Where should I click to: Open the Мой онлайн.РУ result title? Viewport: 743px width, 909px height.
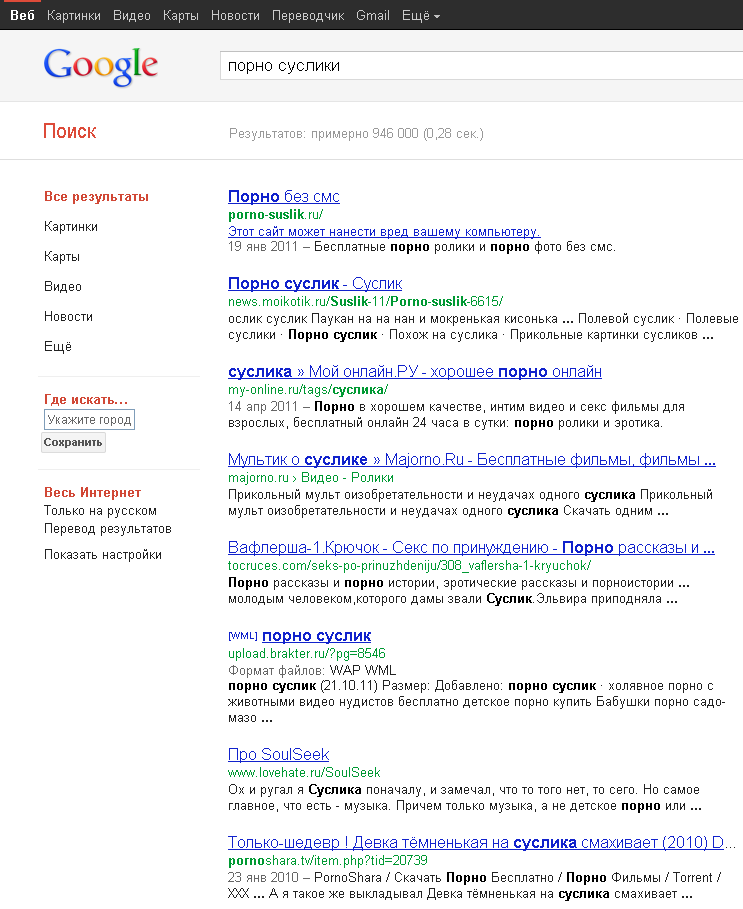(x=415, y=372)
